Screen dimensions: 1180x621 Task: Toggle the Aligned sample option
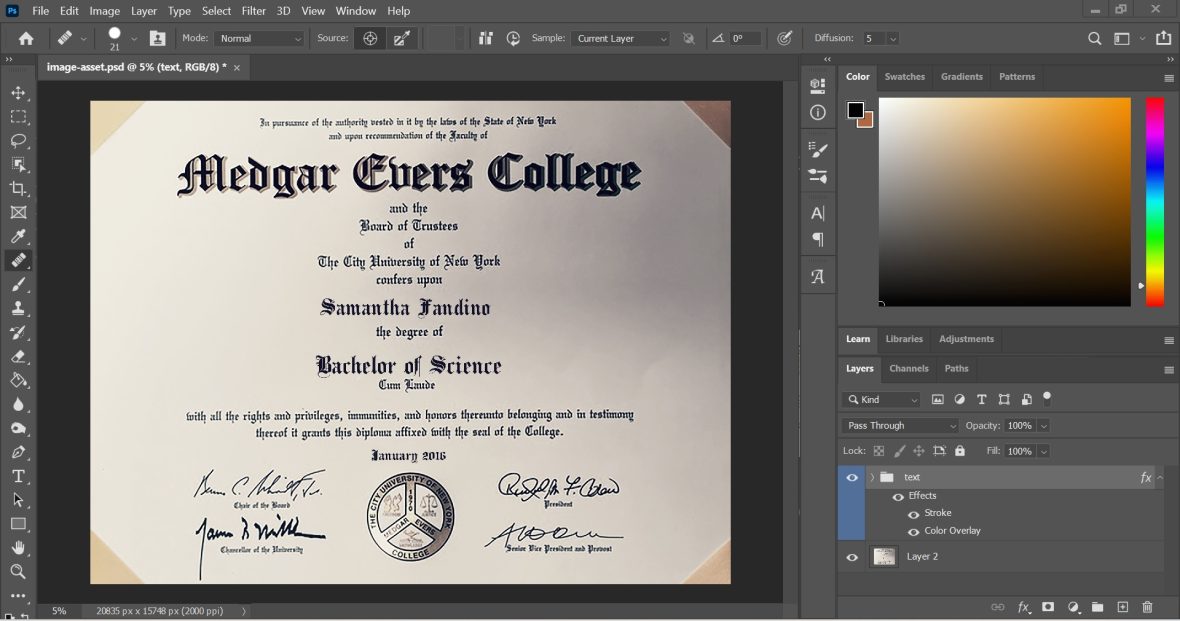[x=485, y=38]
